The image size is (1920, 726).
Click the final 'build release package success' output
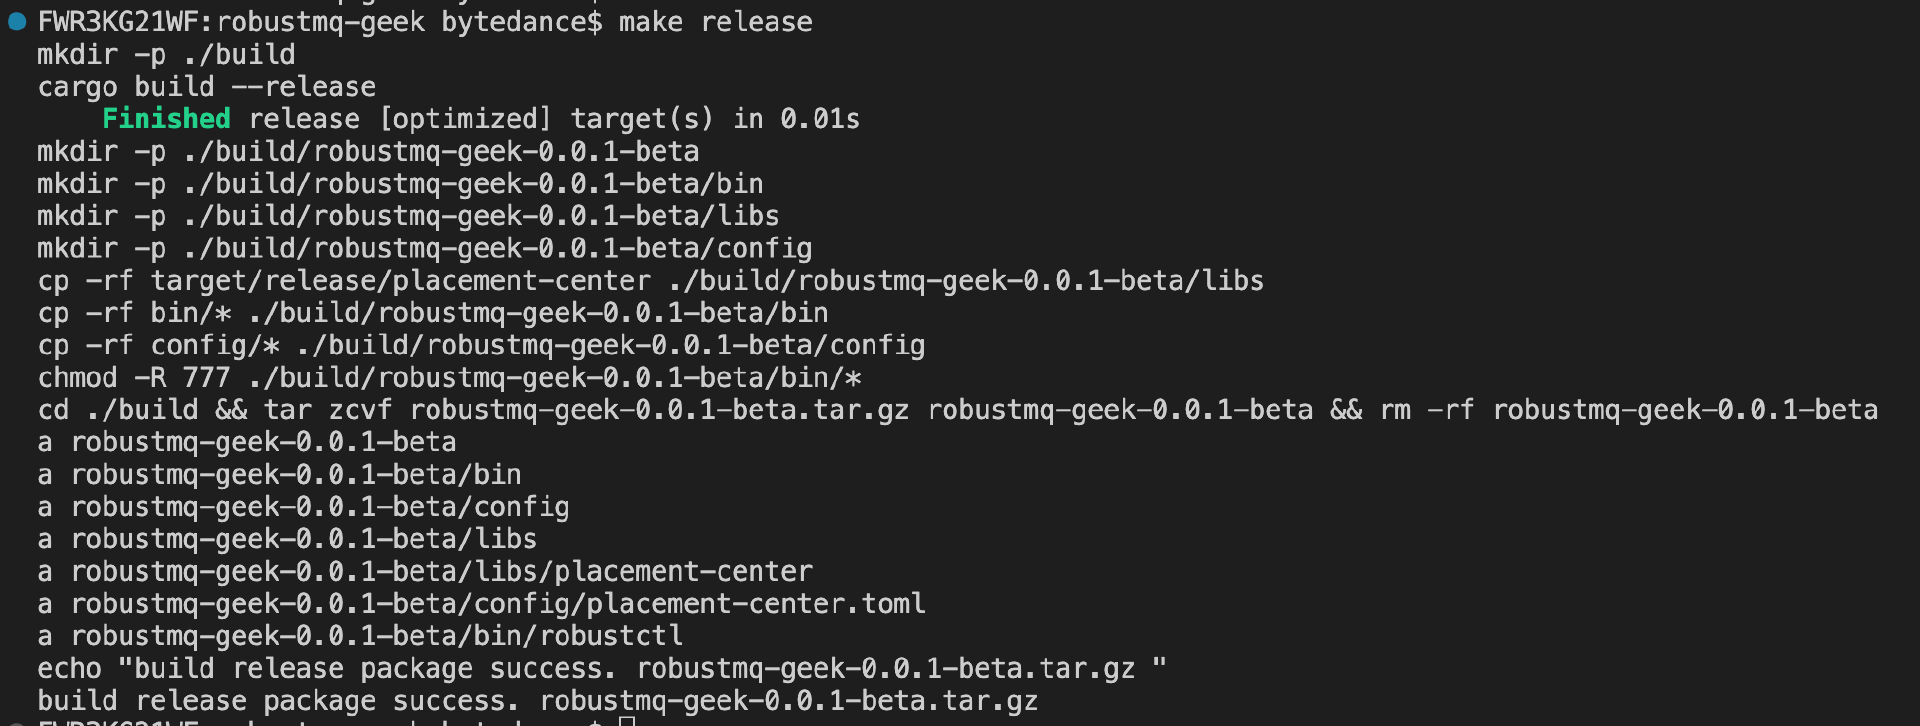(537, 701)
